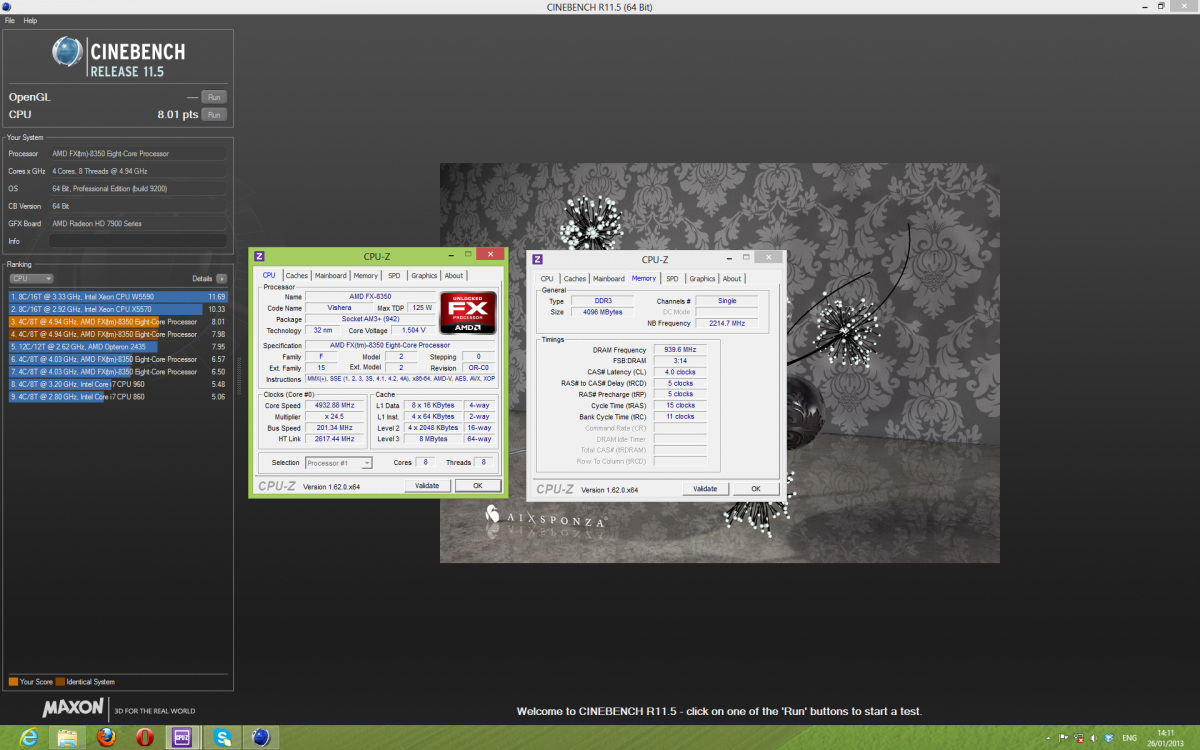Open the Help menu in Cinebench

[x=30, y=20]
